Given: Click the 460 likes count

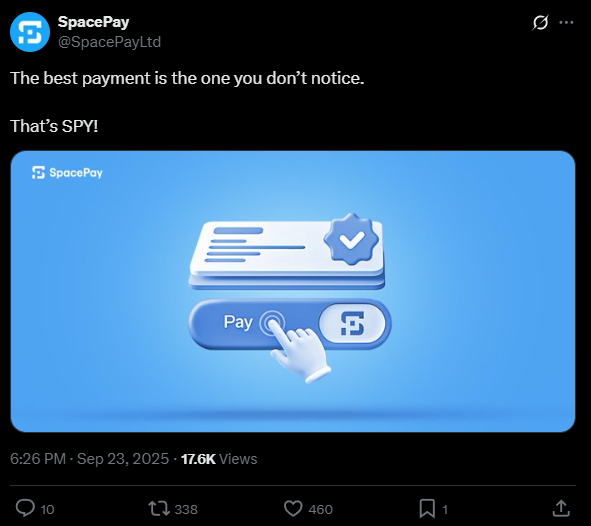Looking at the screenshot, I should pos(320,509).
